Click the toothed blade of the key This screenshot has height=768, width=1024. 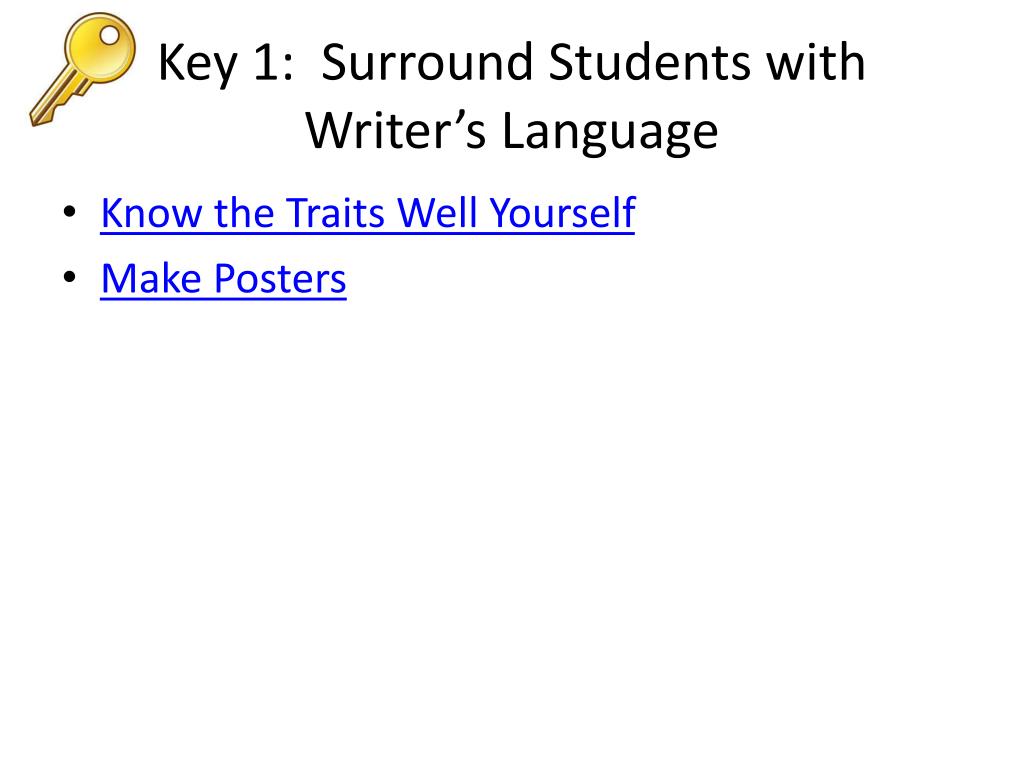point(56,103)
